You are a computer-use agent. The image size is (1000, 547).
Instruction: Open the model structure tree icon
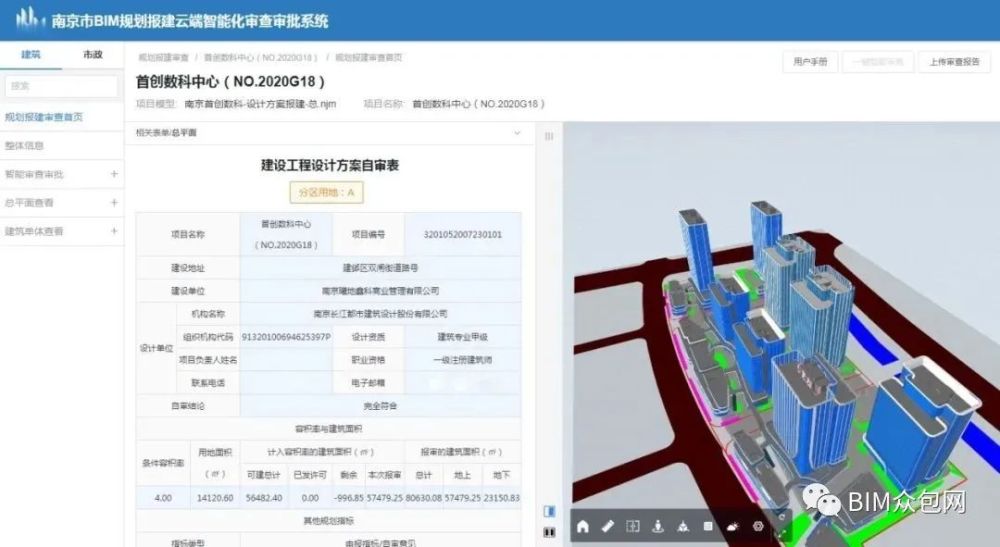[683, 526]
